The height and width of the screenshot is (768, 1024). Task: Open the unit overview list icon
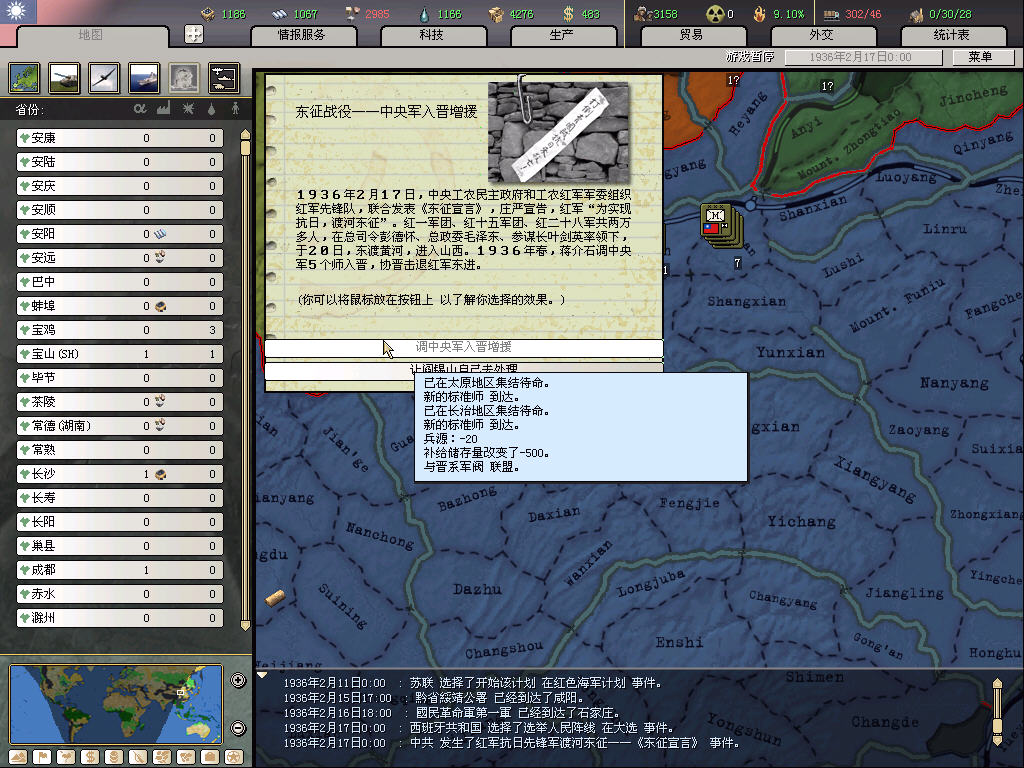coord(223,77)
